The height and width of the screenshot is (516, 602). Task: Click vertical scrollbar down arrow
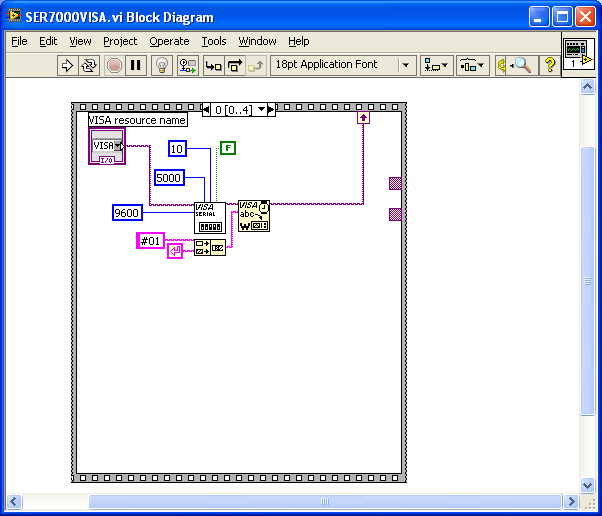(587, 485)
